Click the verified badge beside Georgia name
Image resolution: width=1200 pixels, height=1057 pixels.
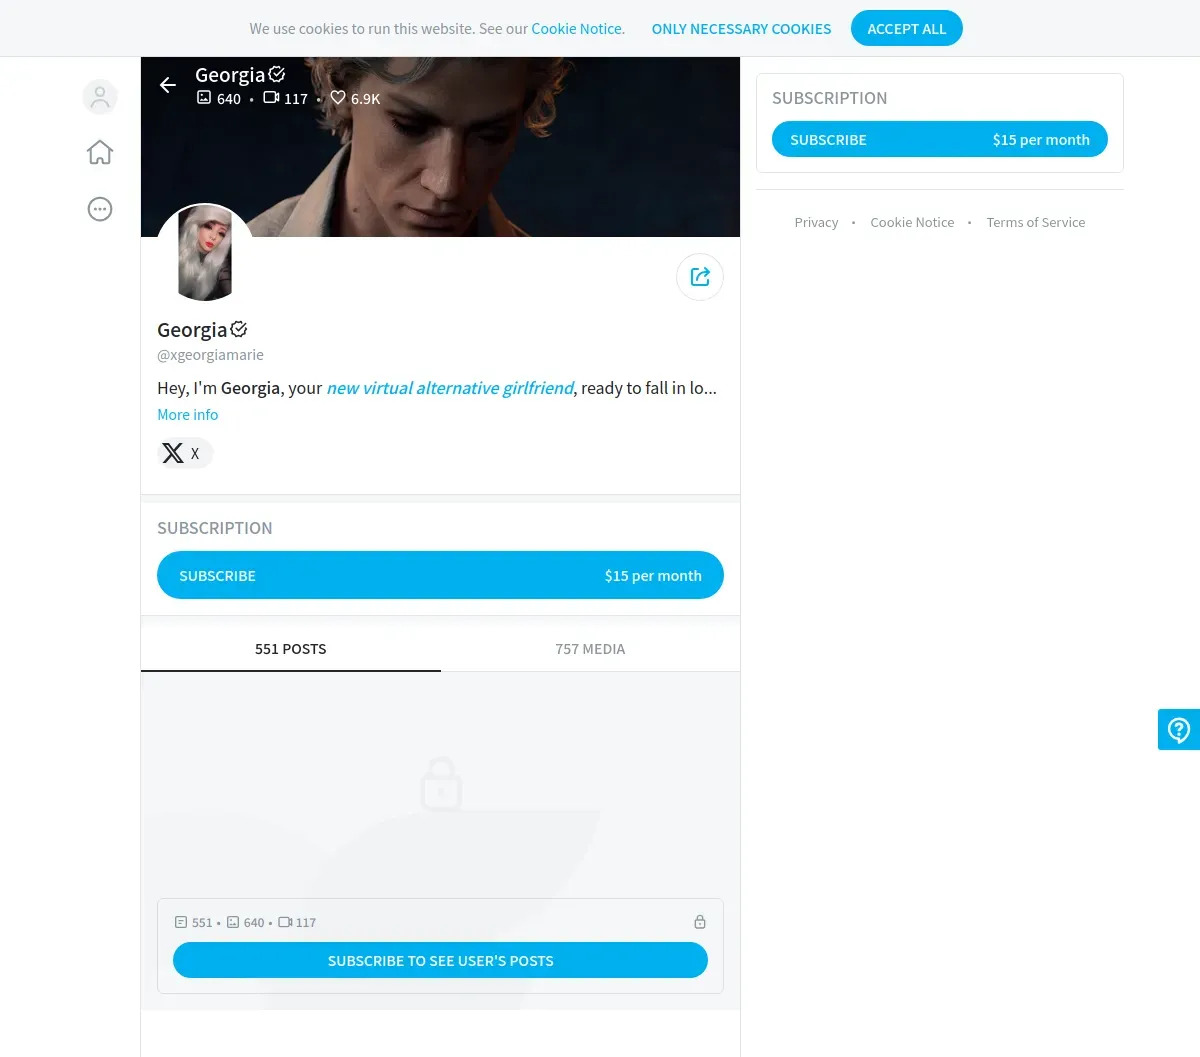click(x=239, y=329)
